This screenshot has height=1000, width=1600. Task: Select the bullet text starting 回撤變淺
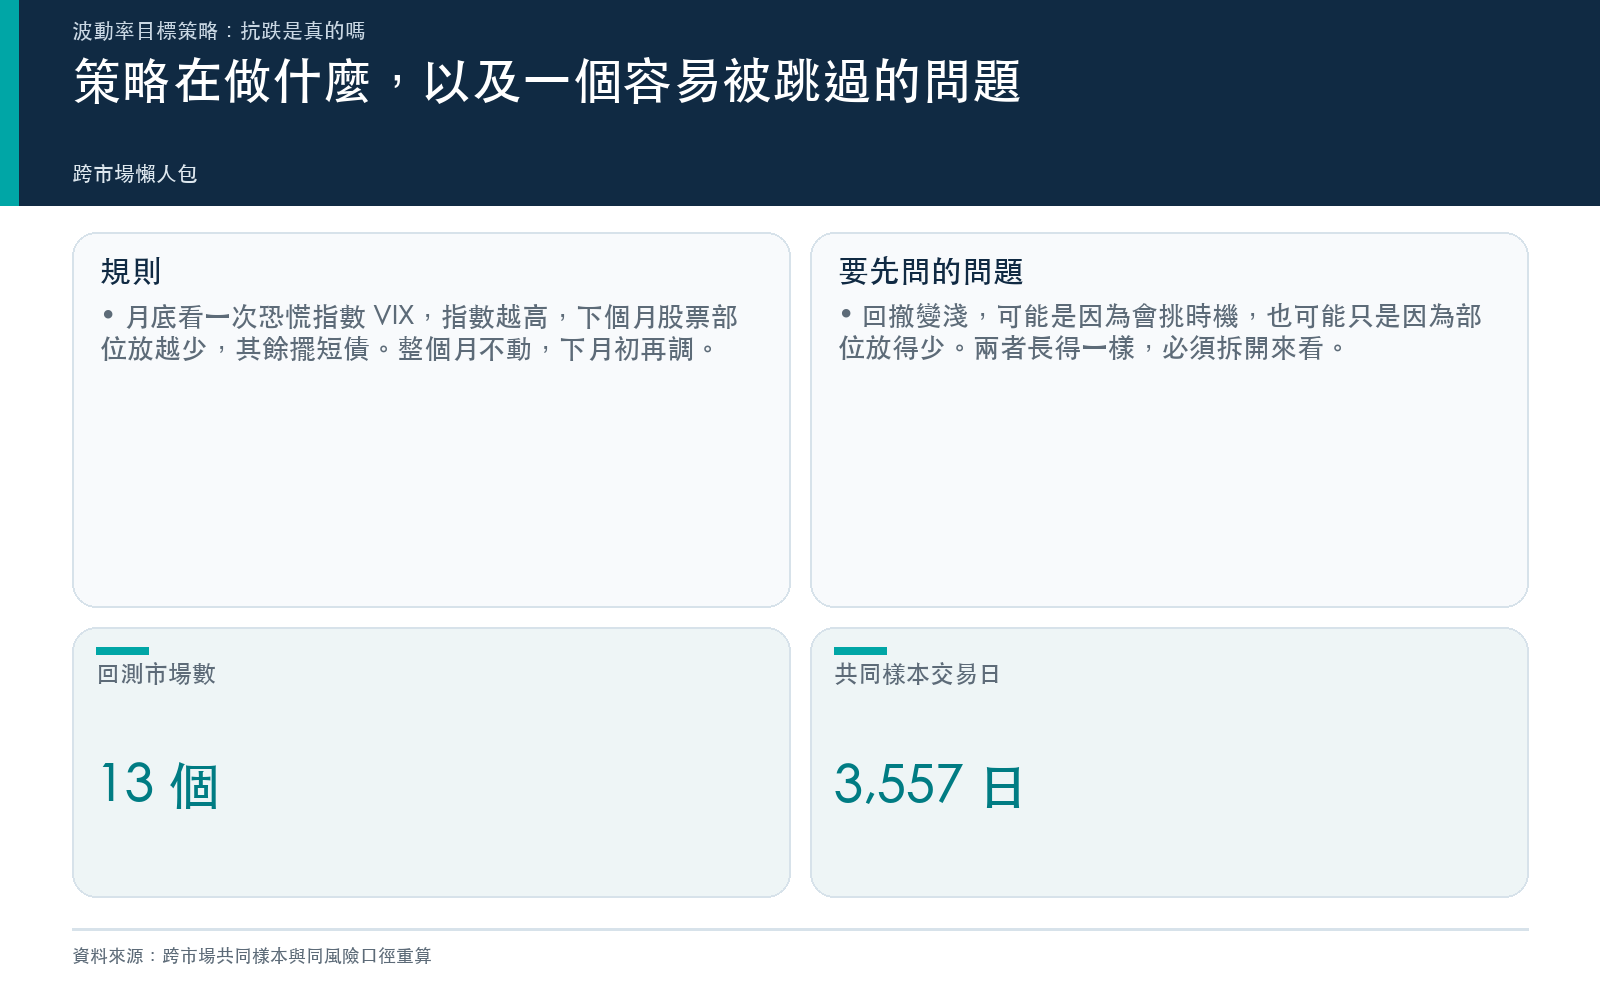point(1160,332)
